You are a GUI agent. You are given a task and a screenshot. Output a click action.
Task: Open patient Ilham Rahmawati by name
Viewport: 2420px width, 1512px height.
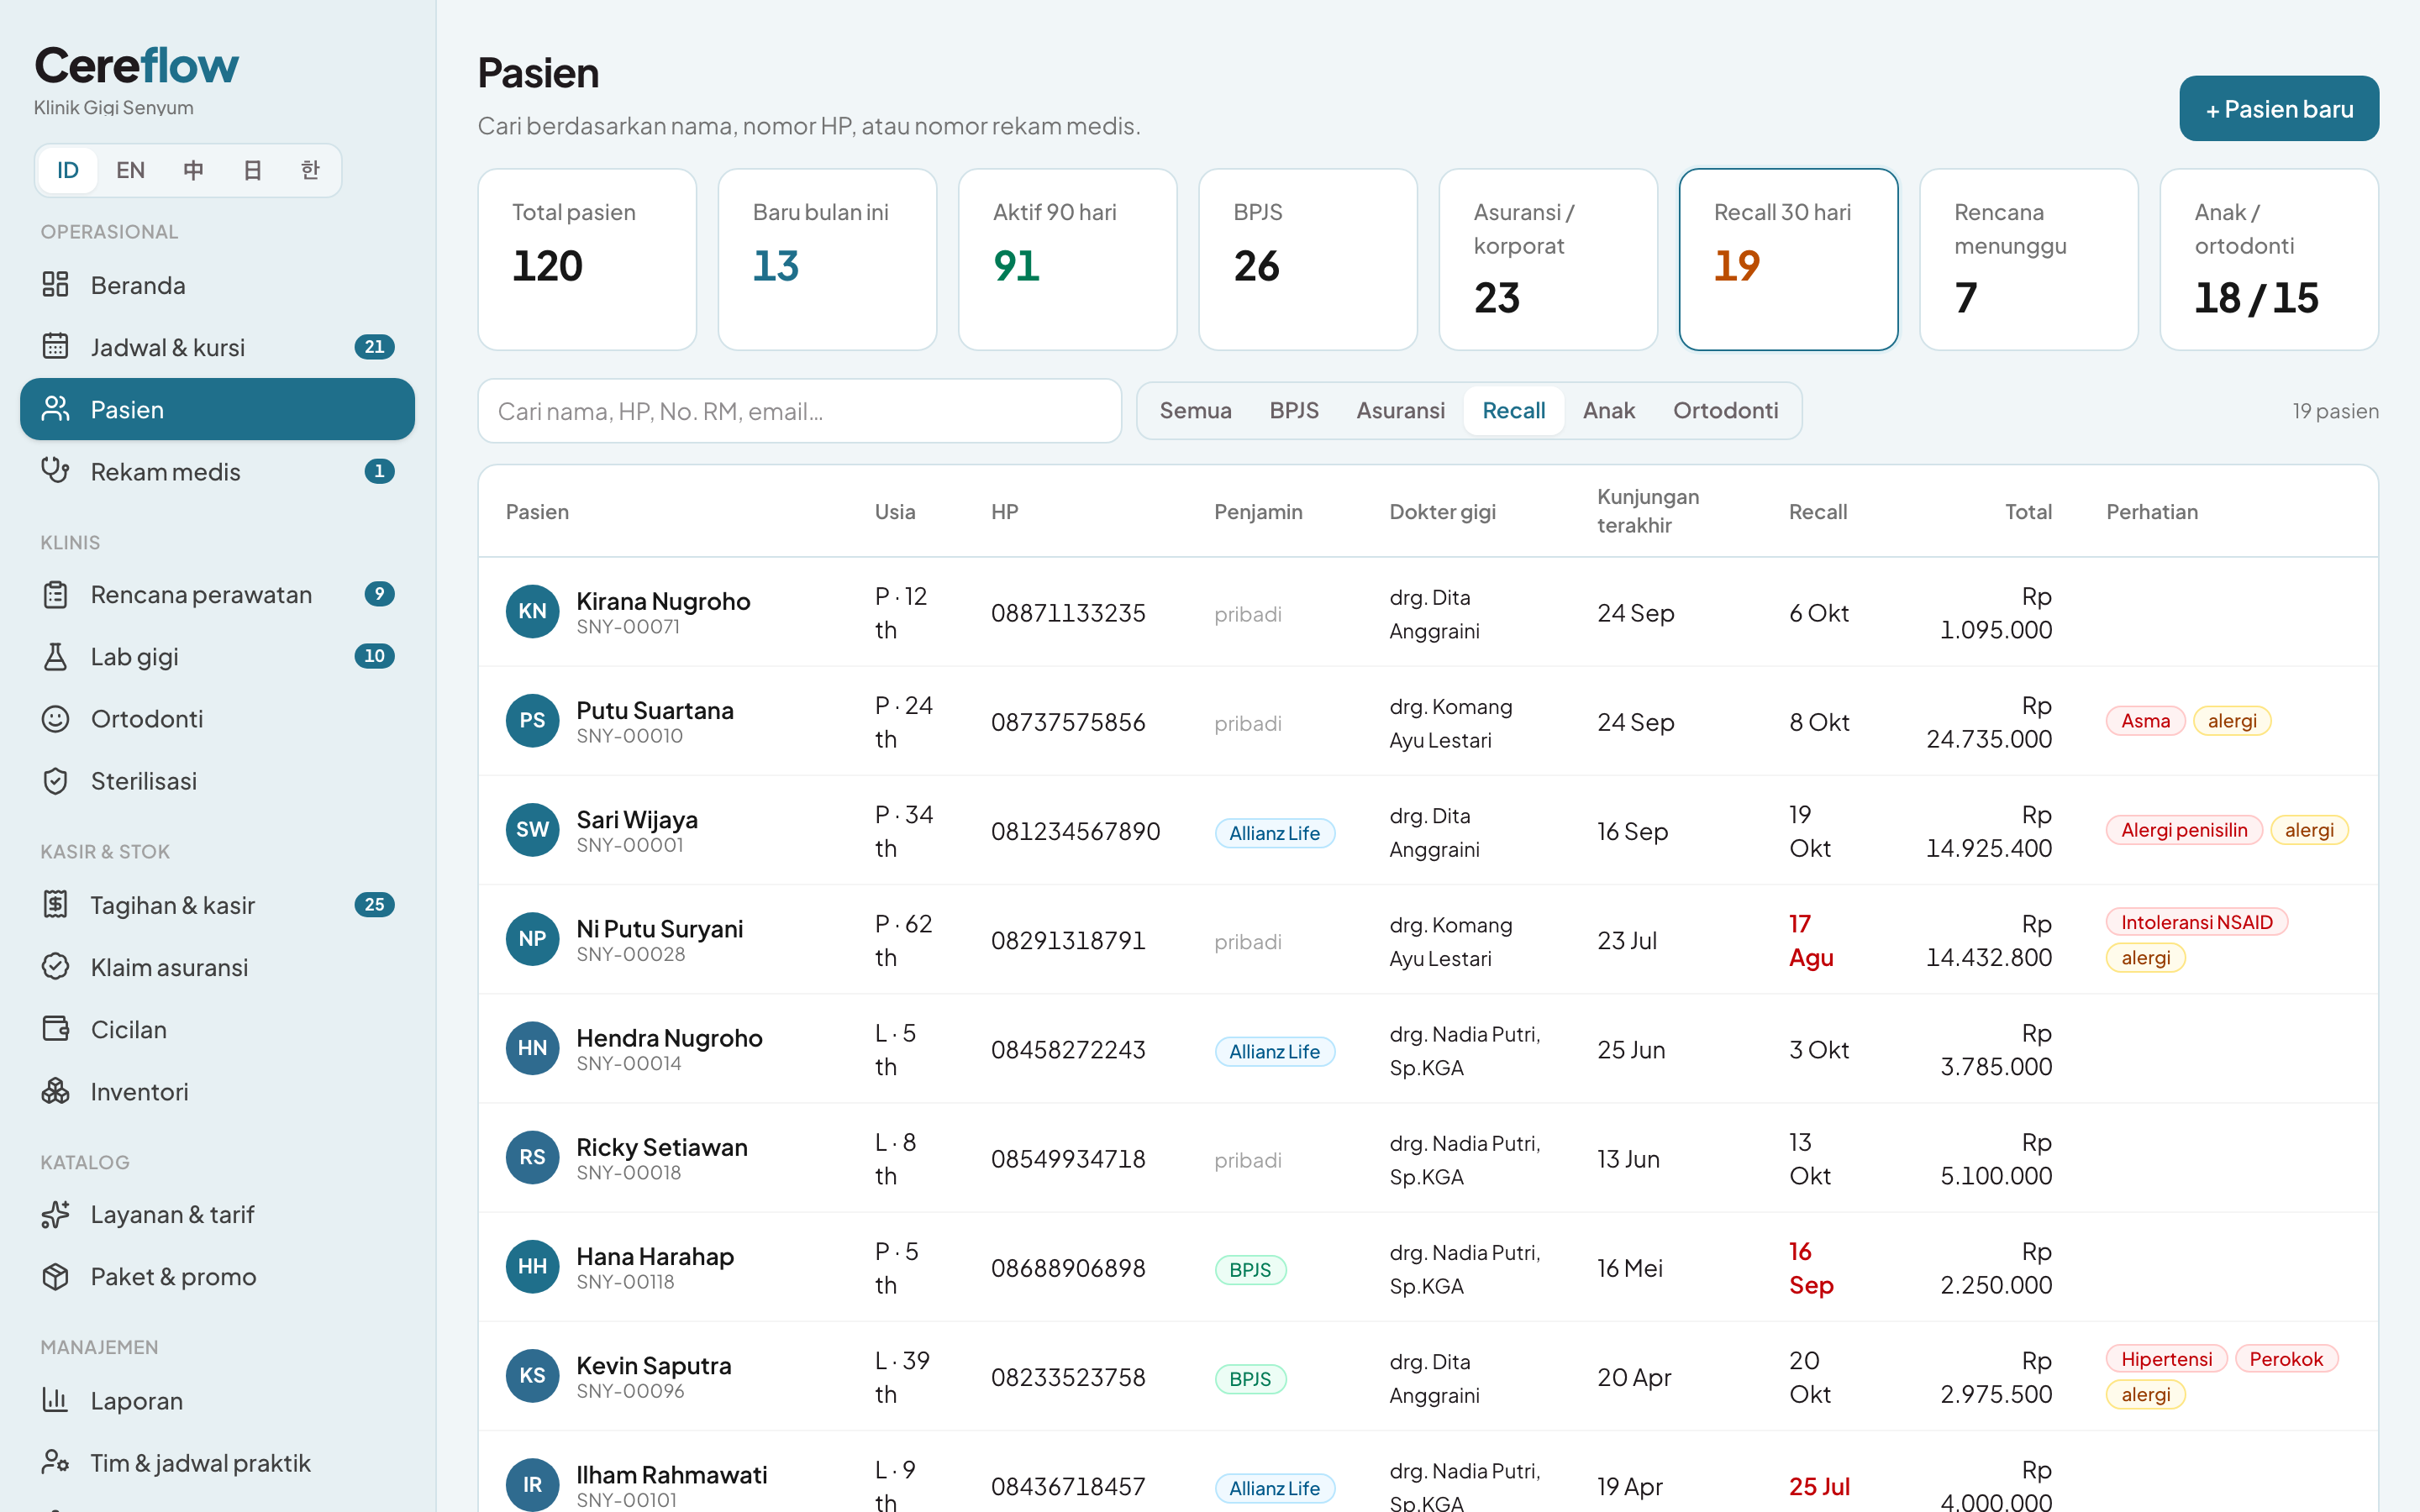(x=671, y=1475)
